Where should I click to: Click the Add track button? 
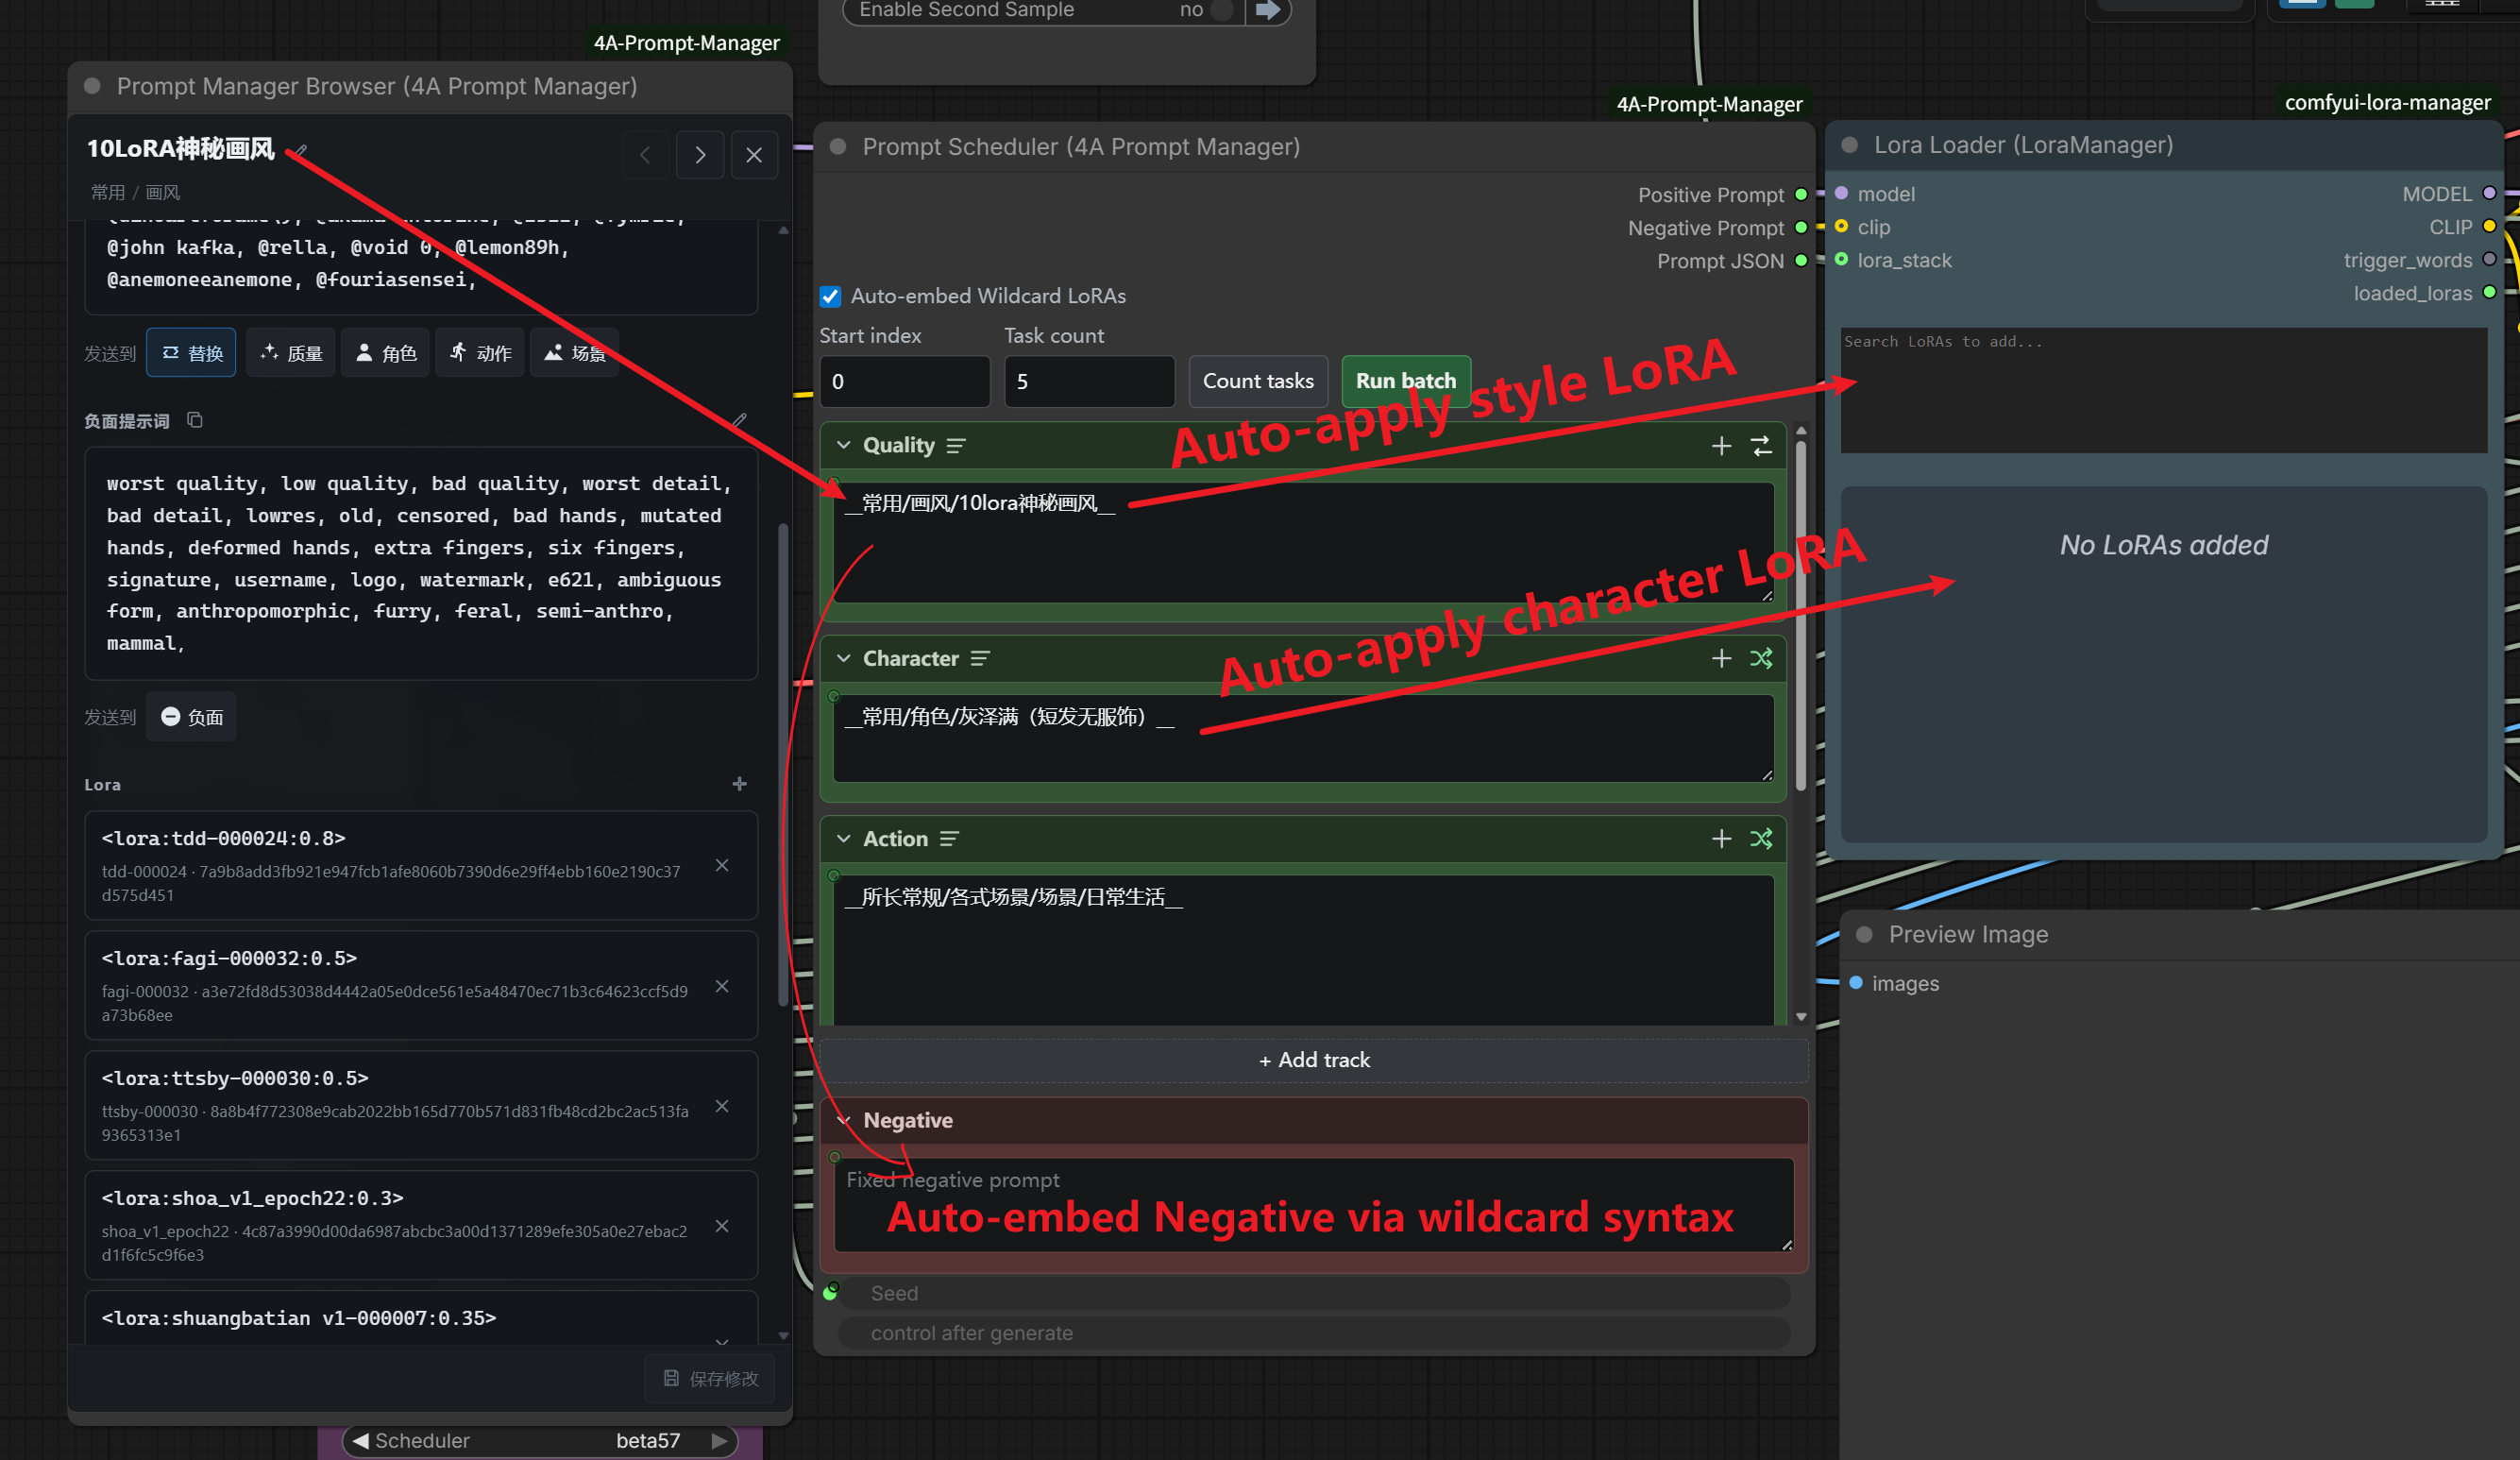1314,1060
